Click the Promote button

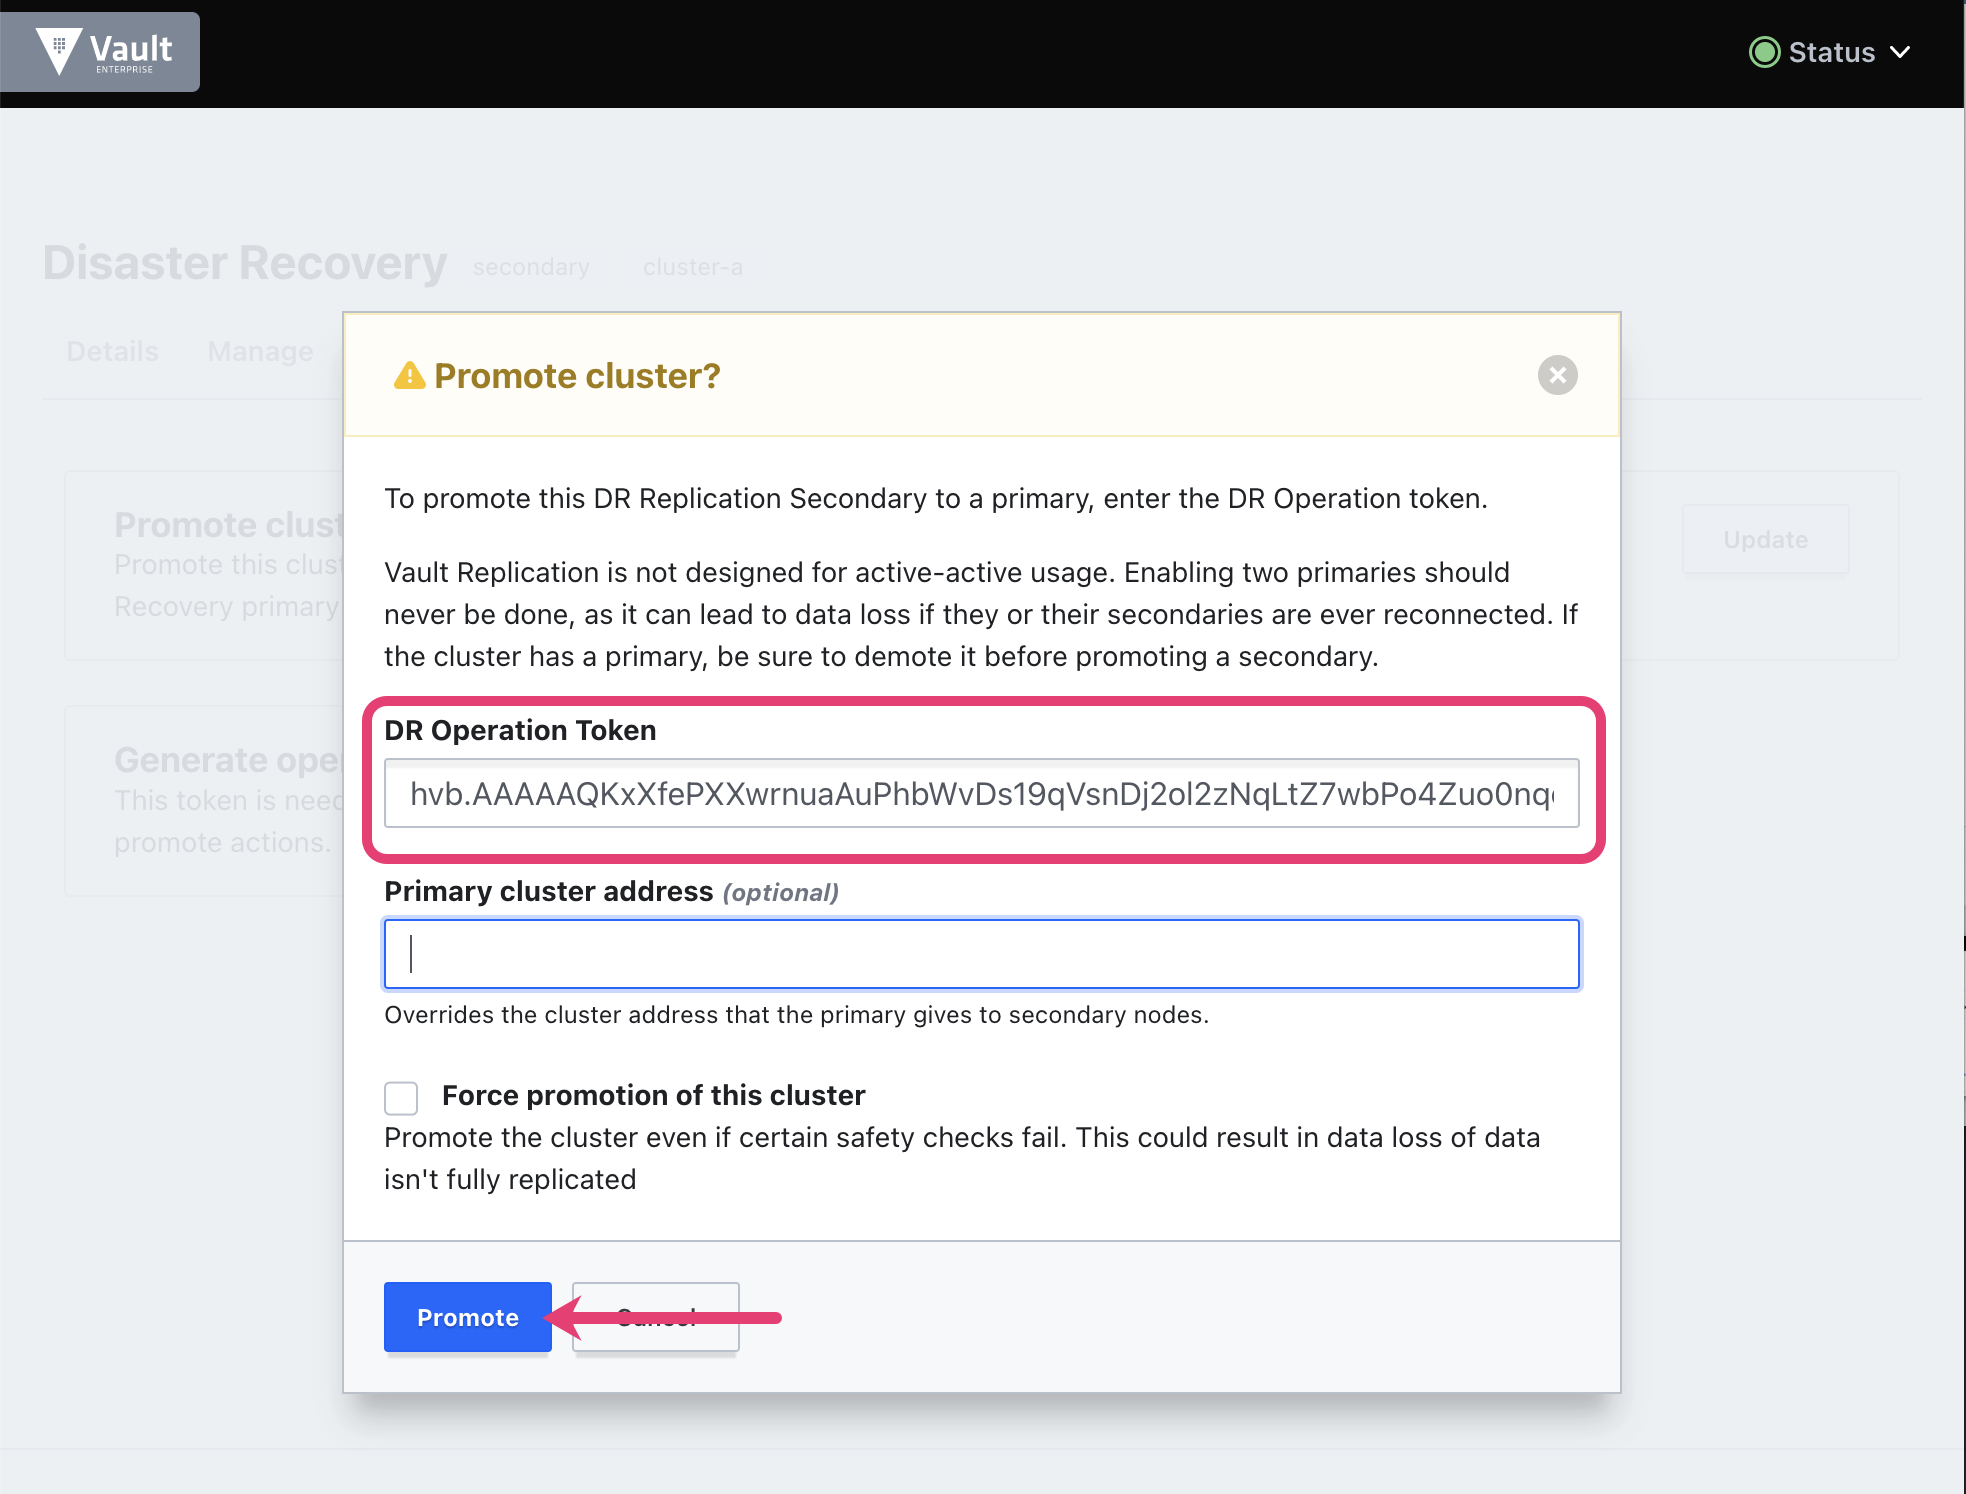[x=466, y=1317]
